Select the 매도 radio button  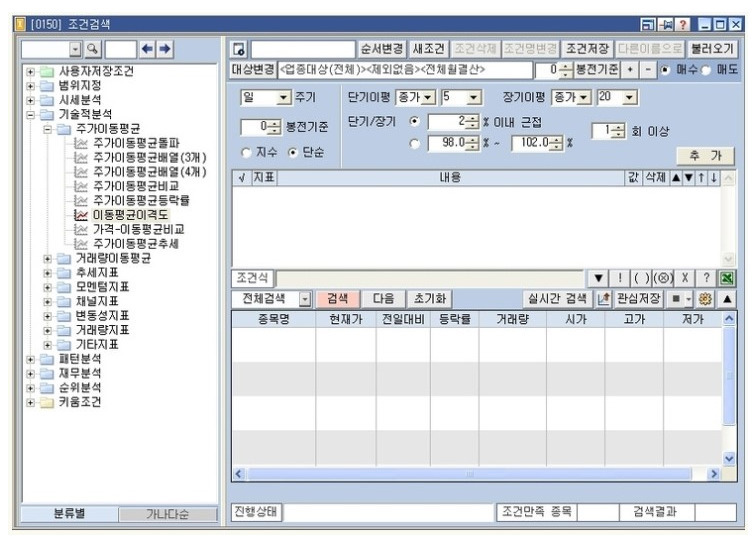(705, 70)
